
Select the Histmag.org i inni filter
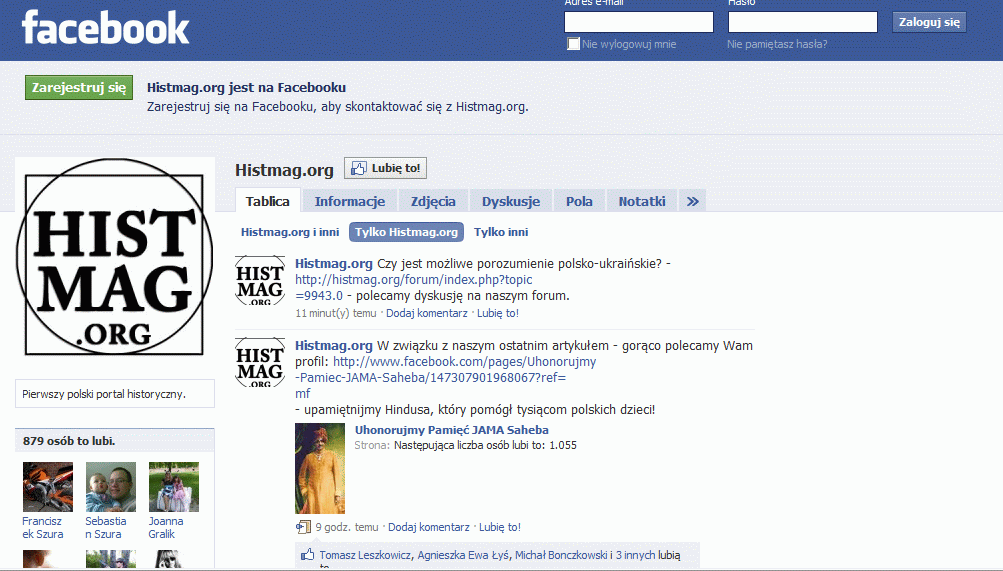tap(290, 232)
